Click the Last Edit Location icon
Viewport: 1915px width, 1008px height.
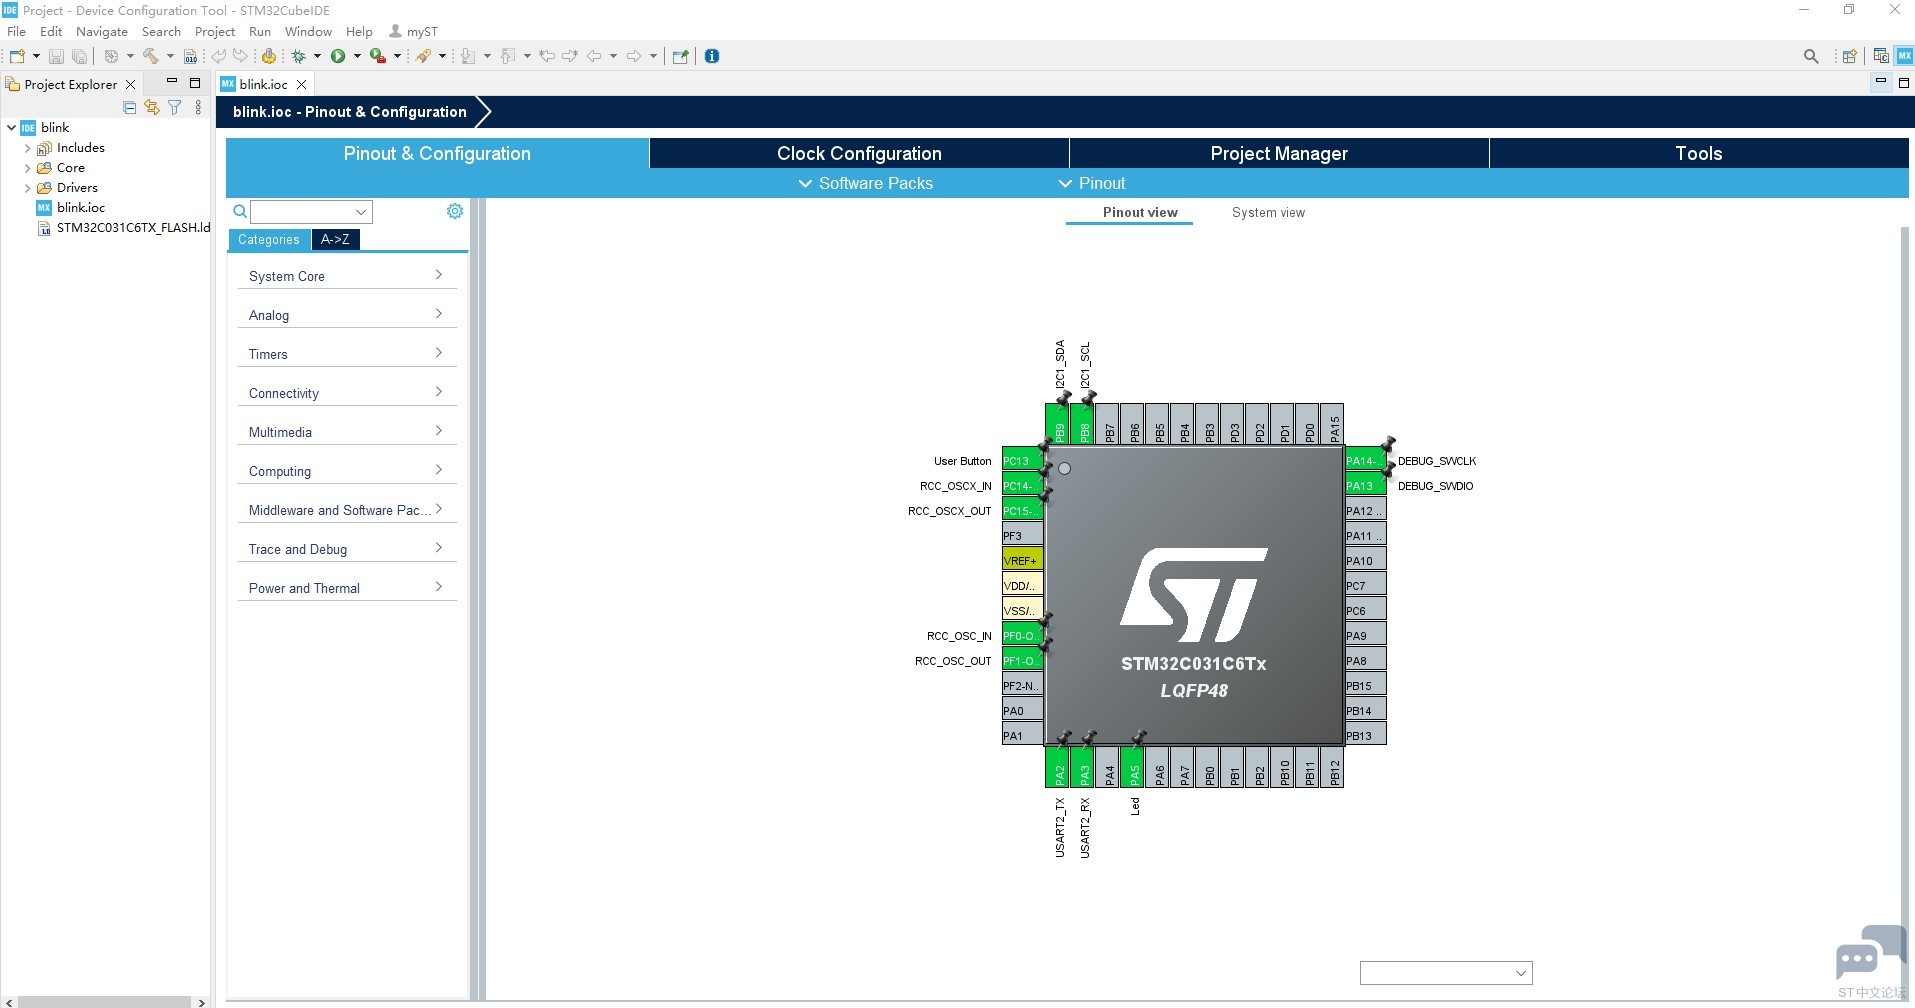pos(547,56)
